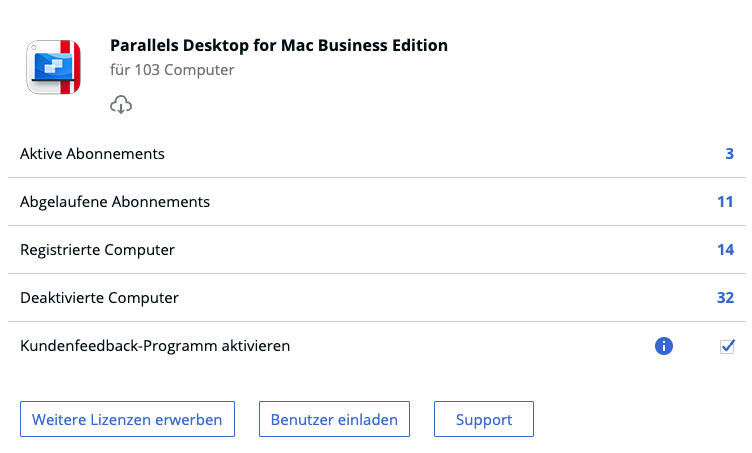Click the Kundenfeedback-Programm aktivieren label
Screen dimensions: 752x453
point(155,346)
